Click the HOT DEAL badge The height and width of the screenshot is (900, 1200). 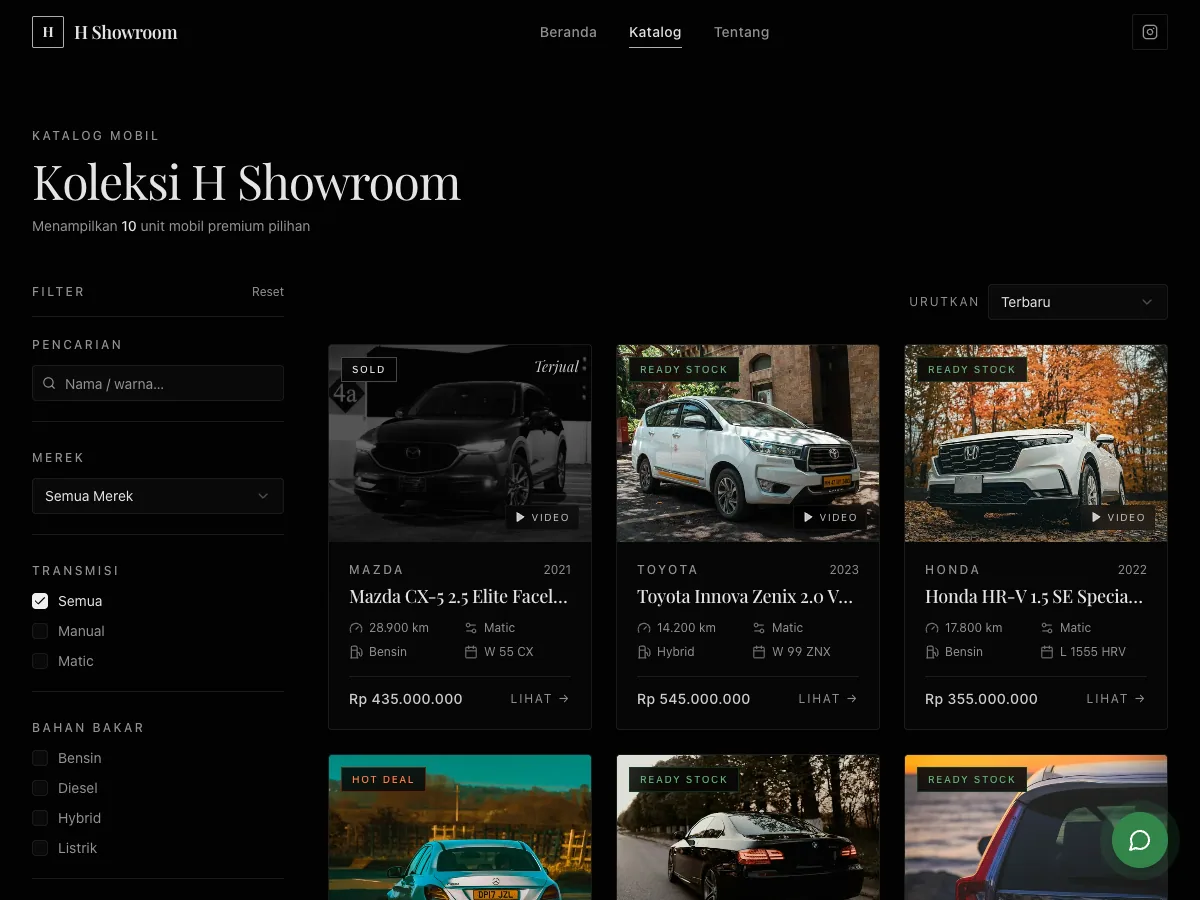coord(383,779)
